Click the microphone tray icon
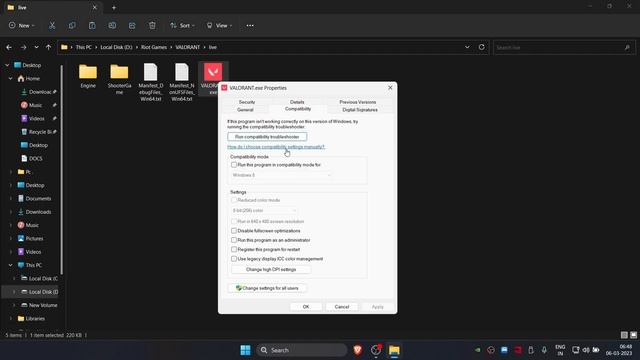640x360 pixels. (x=544, y=350)
